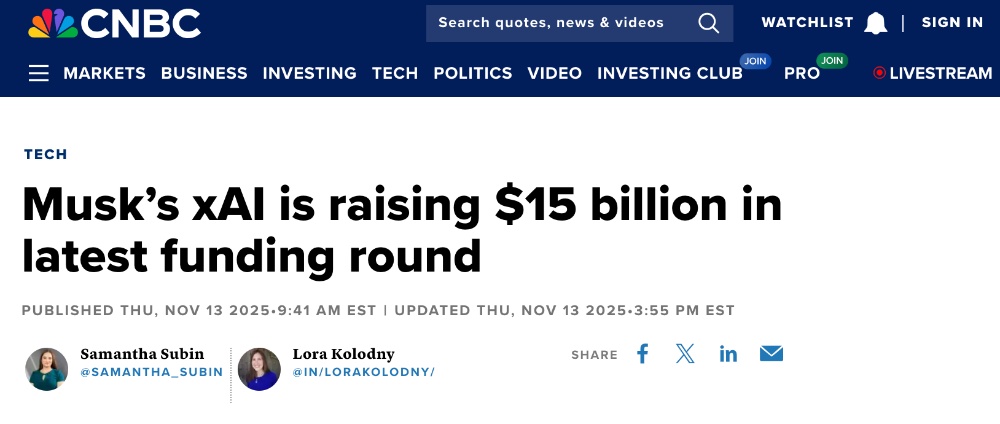Screen dimensions: 1000x424
Task: Navigate to the Politics section
Action: (x=473, y=73)
